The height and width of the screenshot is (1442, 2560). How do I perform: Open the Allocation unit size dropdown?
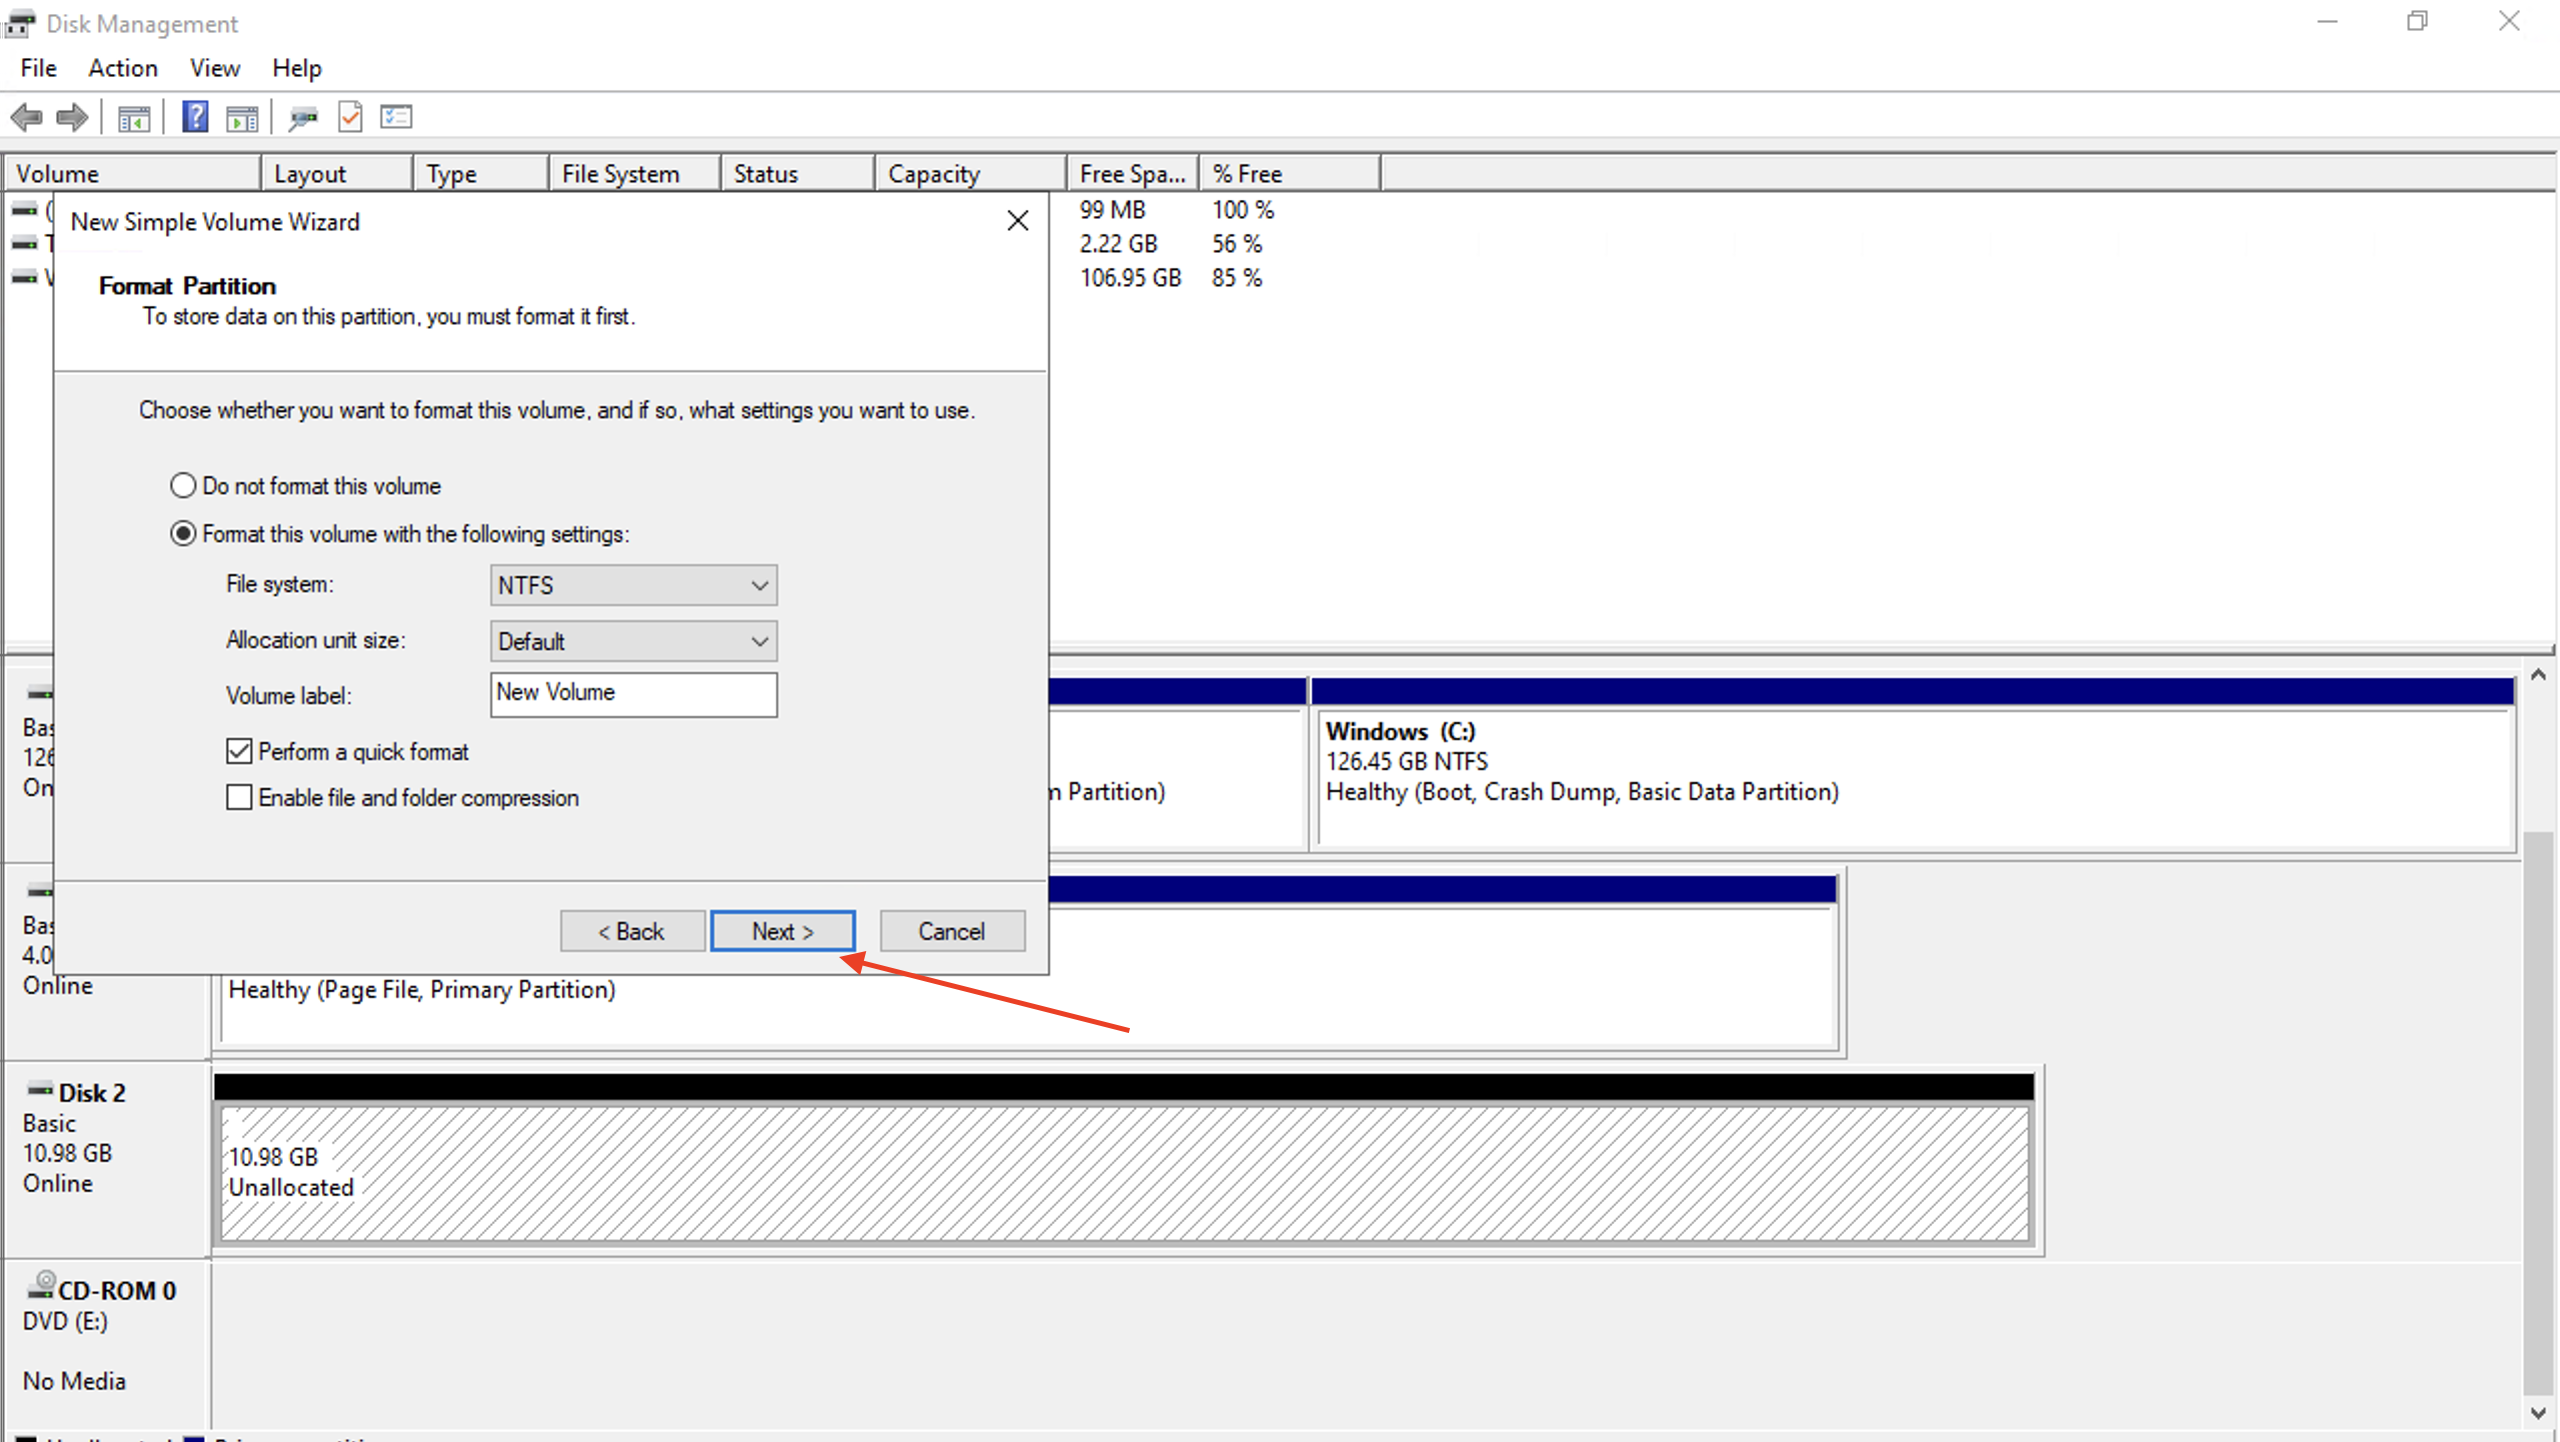pyautogui.click(x=633, y=641)
